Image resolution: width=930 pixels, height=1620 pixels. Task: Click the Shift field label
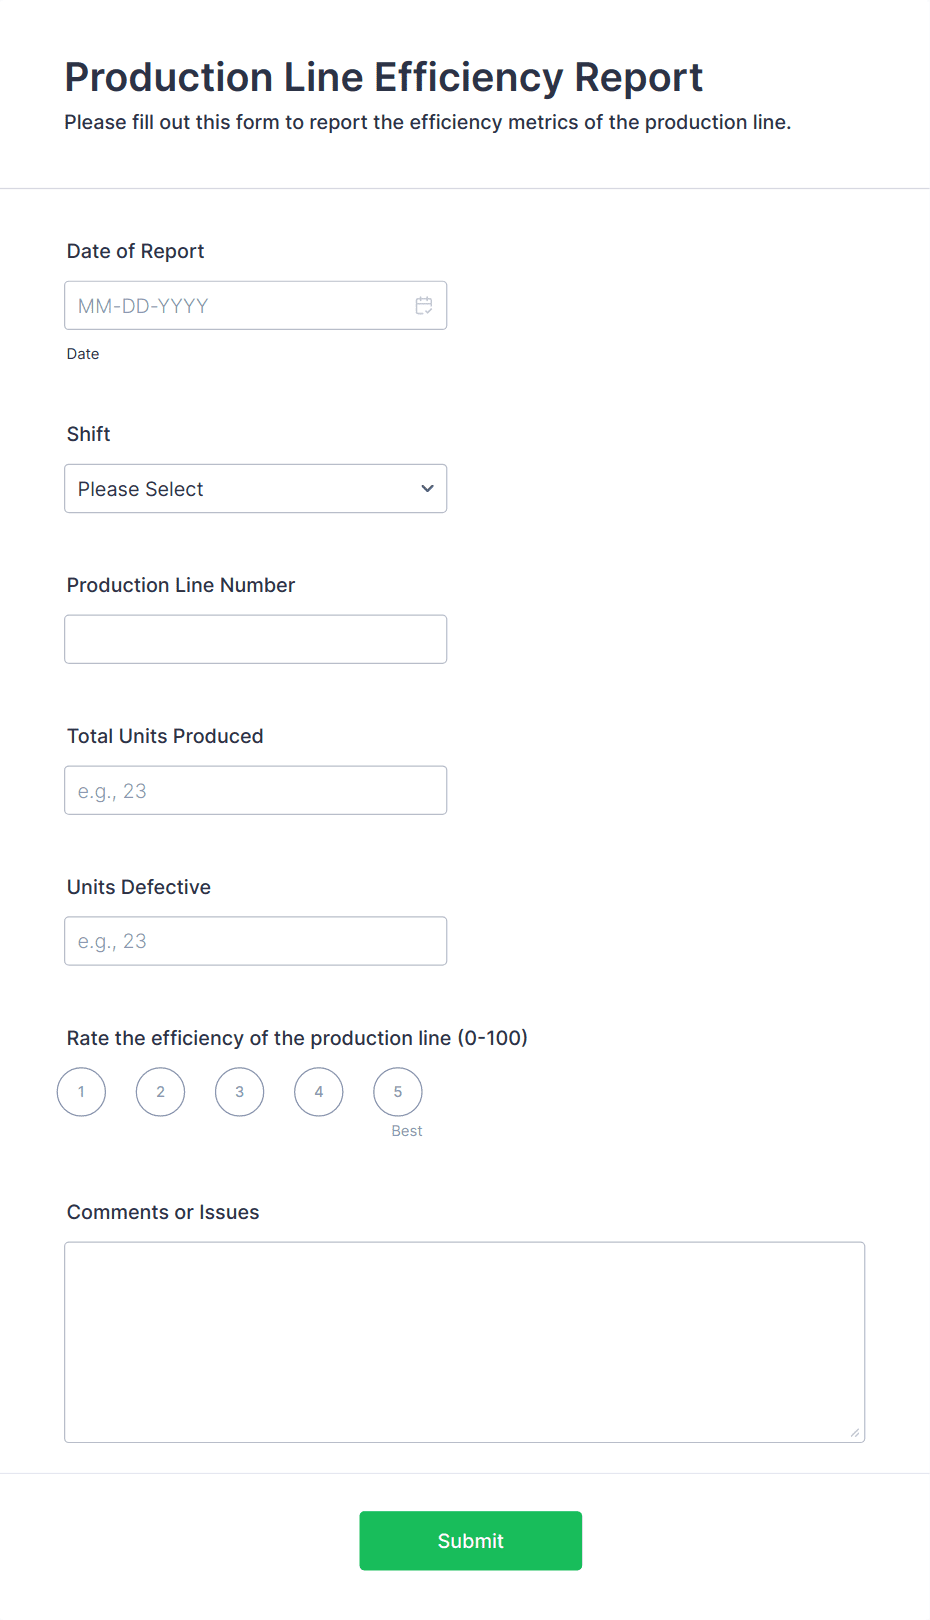pyautogui.click(x=89, y=434)
